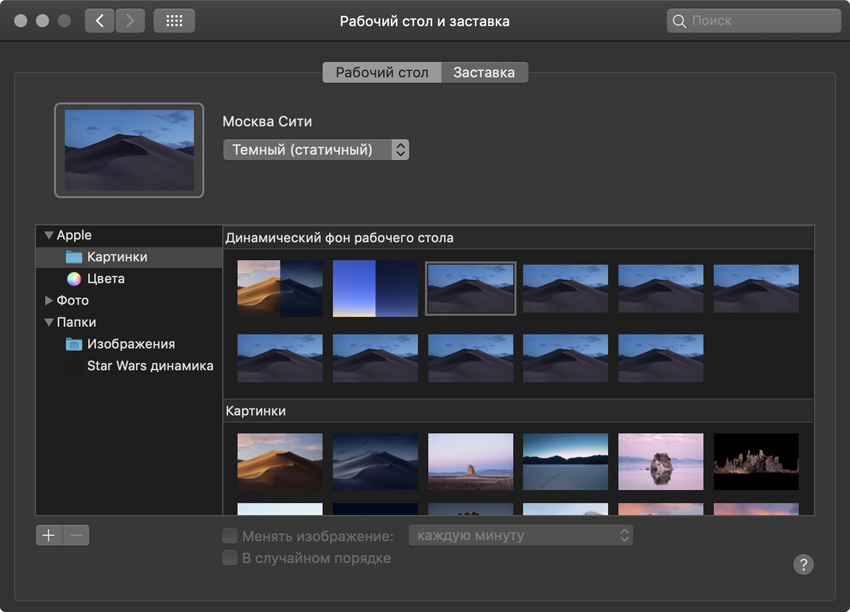Enable the Менять изображение checkbox

pyautogui.click(x=230, y=536)
